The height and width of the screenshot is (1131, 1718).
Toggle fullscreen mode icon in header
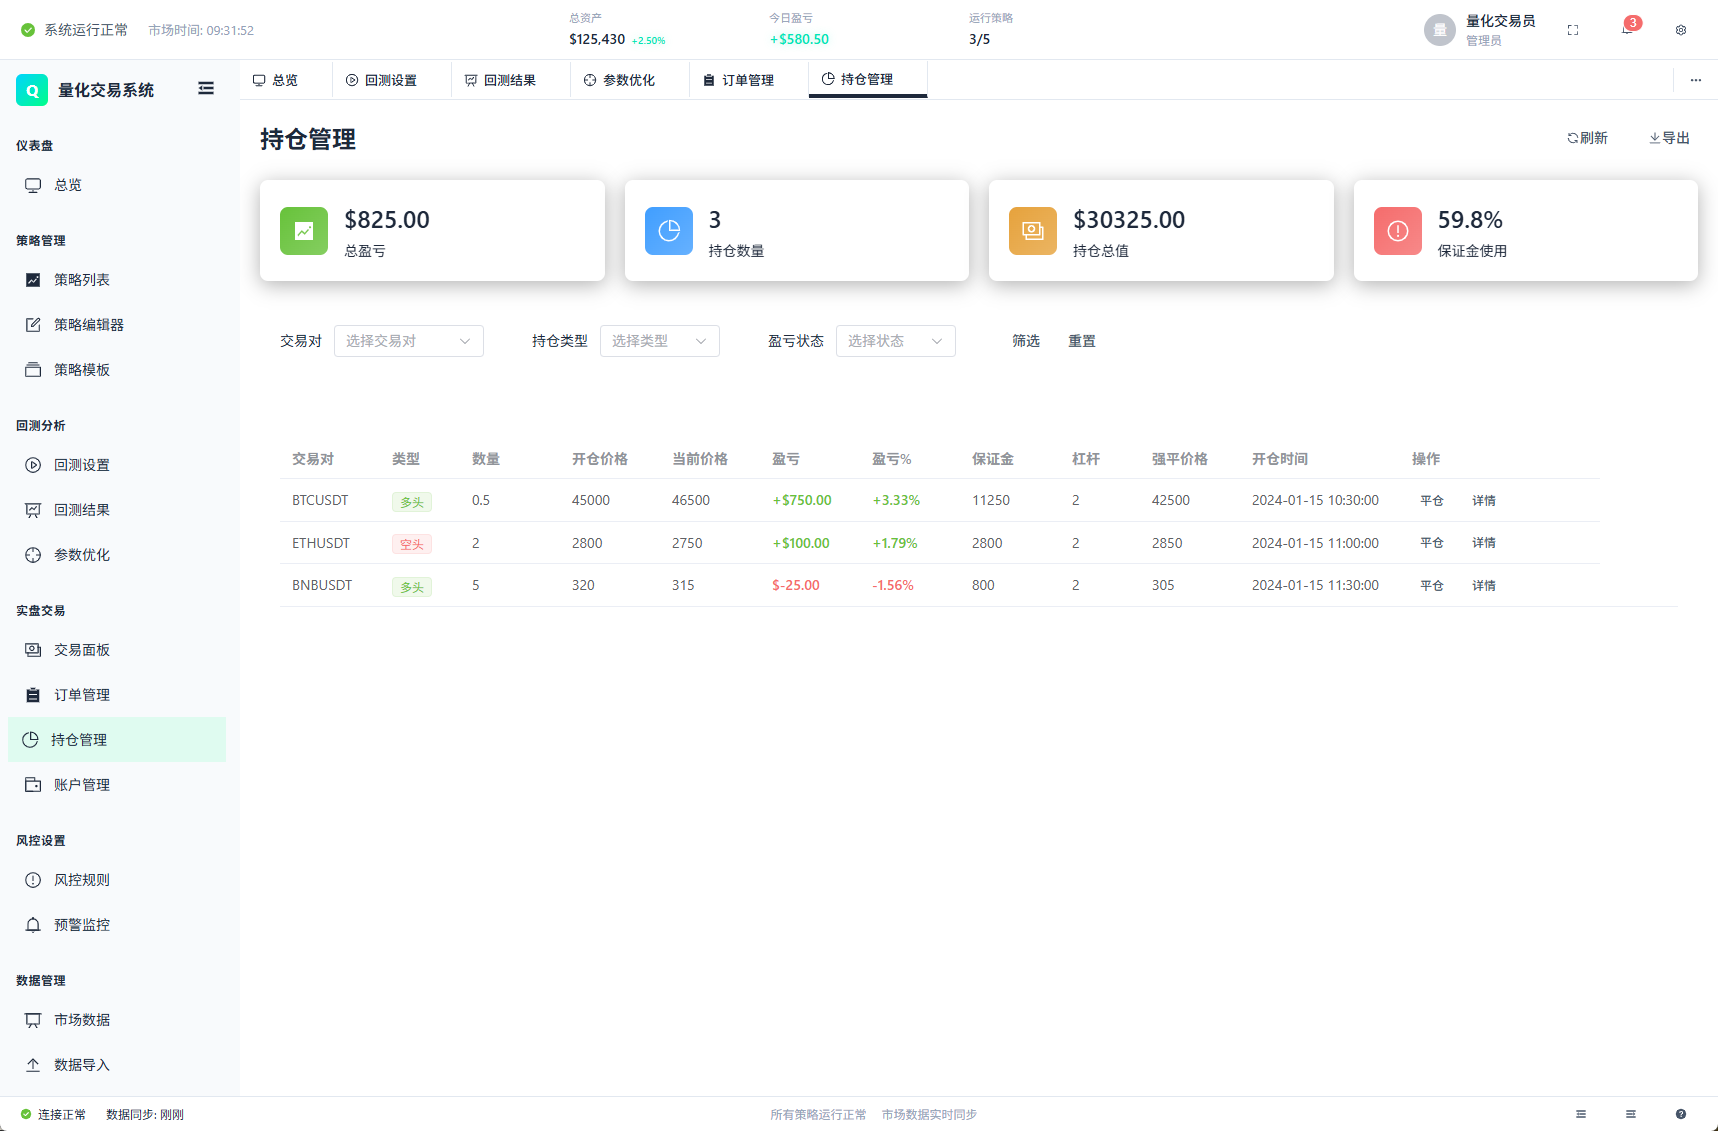coord(1573,30)
